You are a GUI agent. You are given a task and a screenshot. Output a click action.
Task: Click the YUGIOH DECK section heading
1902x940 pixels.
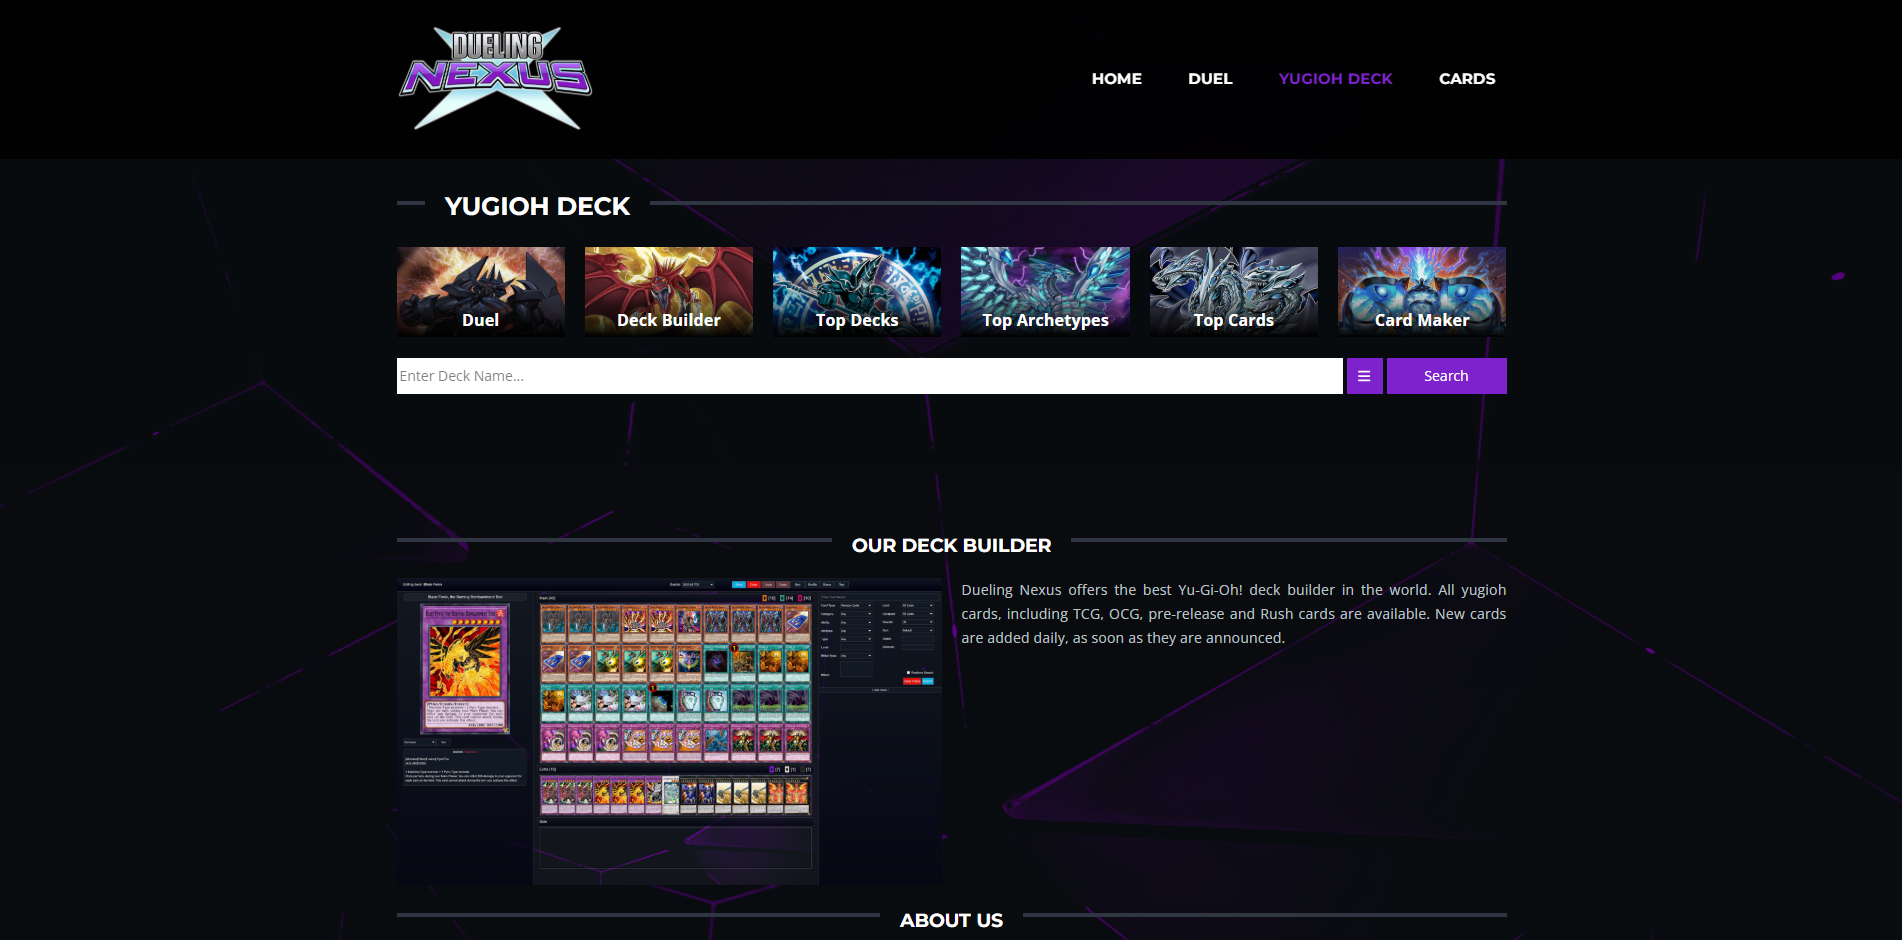pyautogui.click(x=537, y=206)
